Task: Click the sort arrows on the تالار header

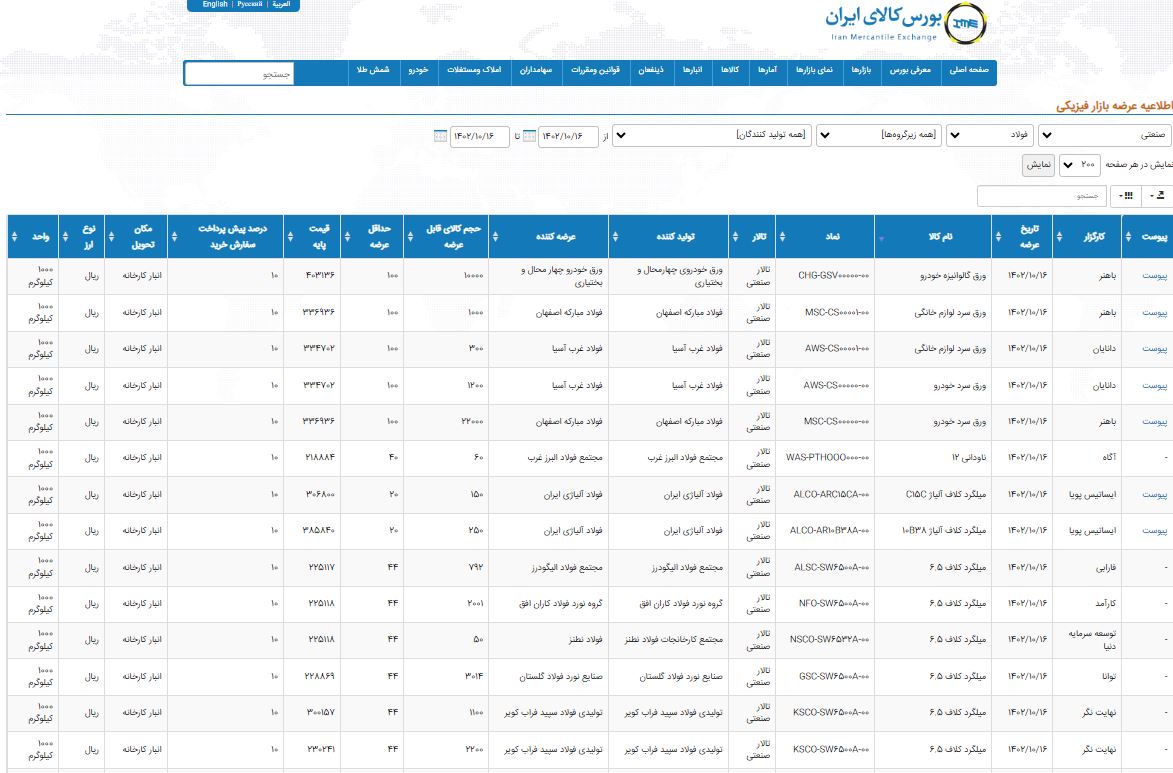Action: [735, 237]
